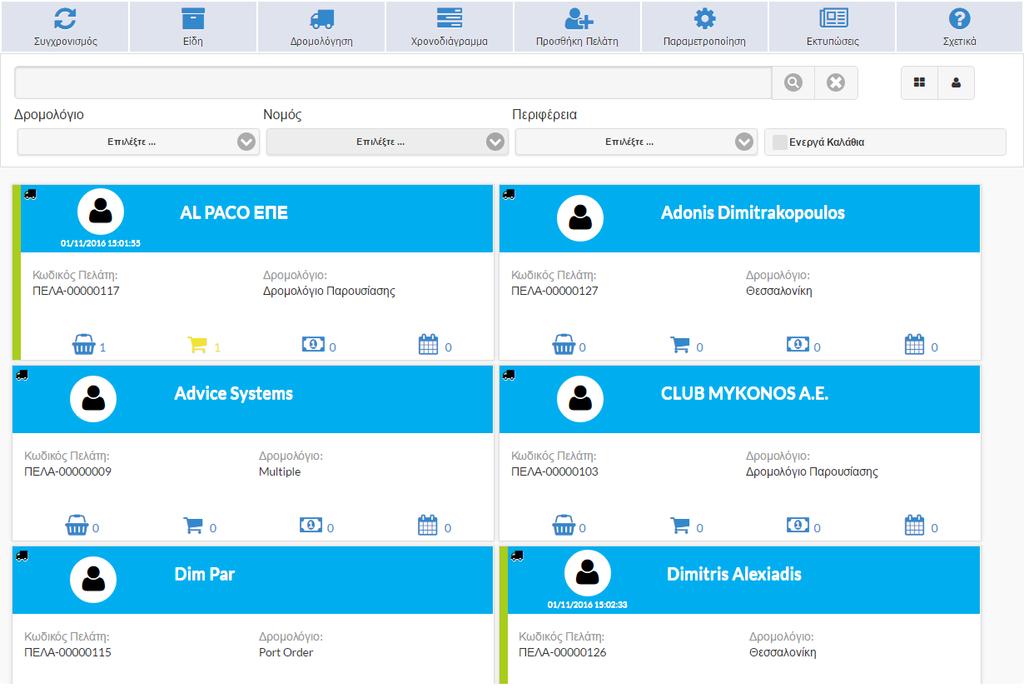Screen dimensions: 1024x688
Task: Open Παραμετροποίηση settings
Action: pos(705,26)
